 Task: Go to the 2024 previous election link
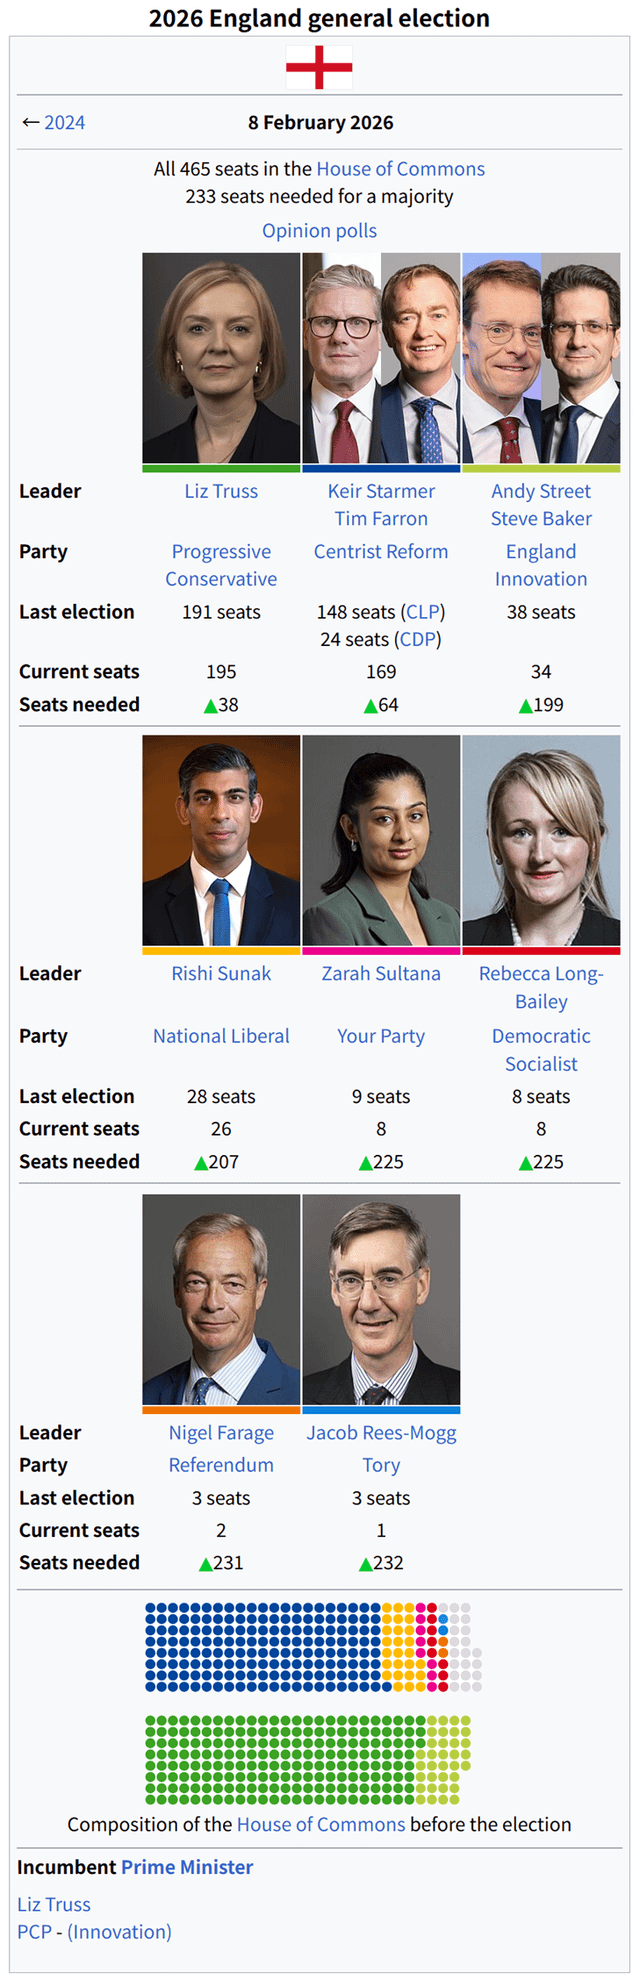point(65,123)
